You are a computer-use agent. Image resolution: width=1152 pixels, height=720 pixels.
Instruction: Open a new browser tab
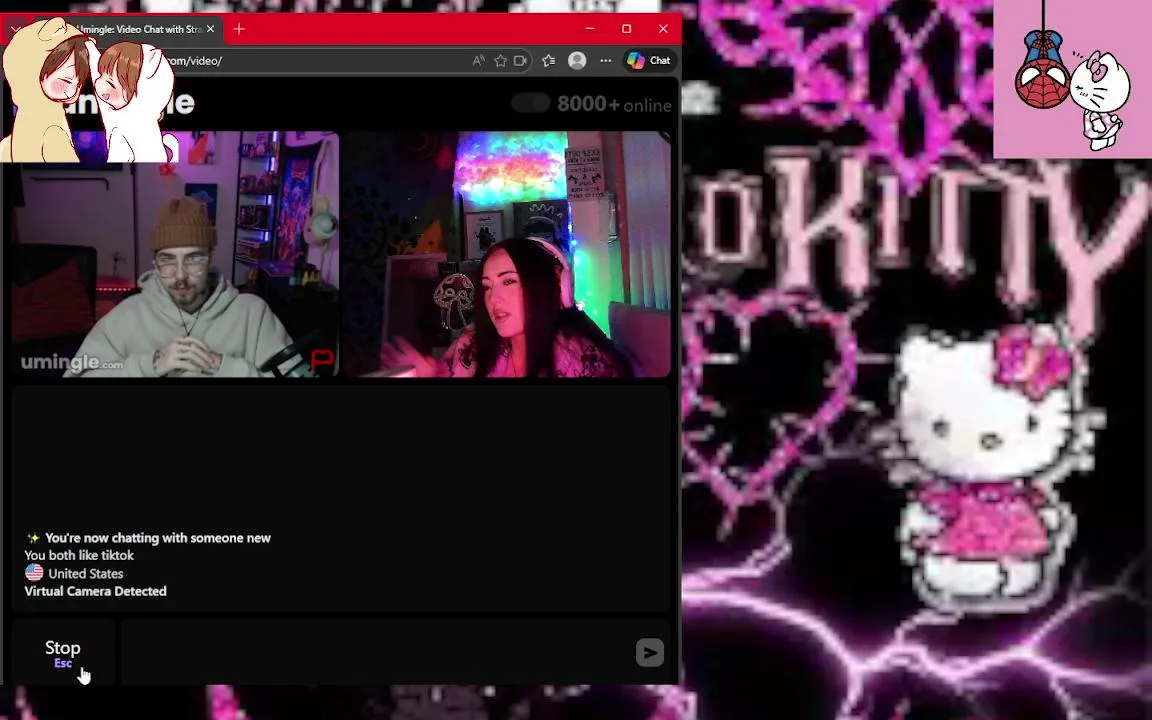[x=239, y=29]
